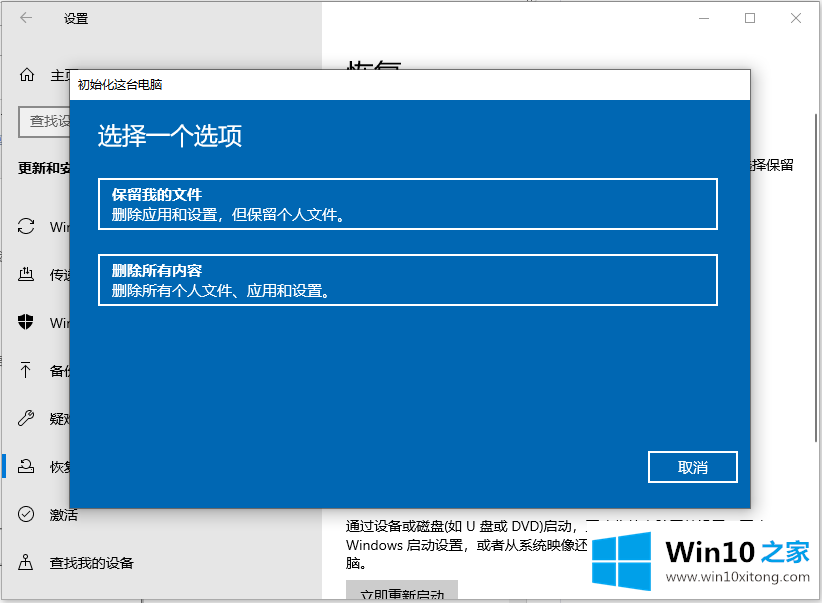
Task: Open the activation checkmark circle icon
Action: pyautogui.click(x=26, y=514)
